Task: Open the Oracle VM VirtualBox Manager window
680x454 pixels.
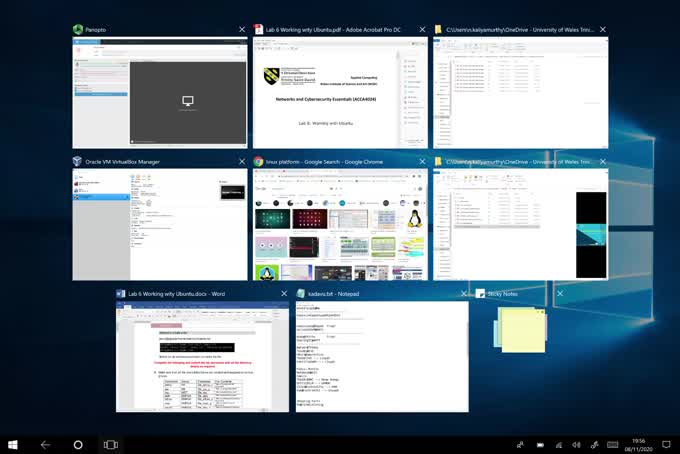Action: click(x=159, y=224)
